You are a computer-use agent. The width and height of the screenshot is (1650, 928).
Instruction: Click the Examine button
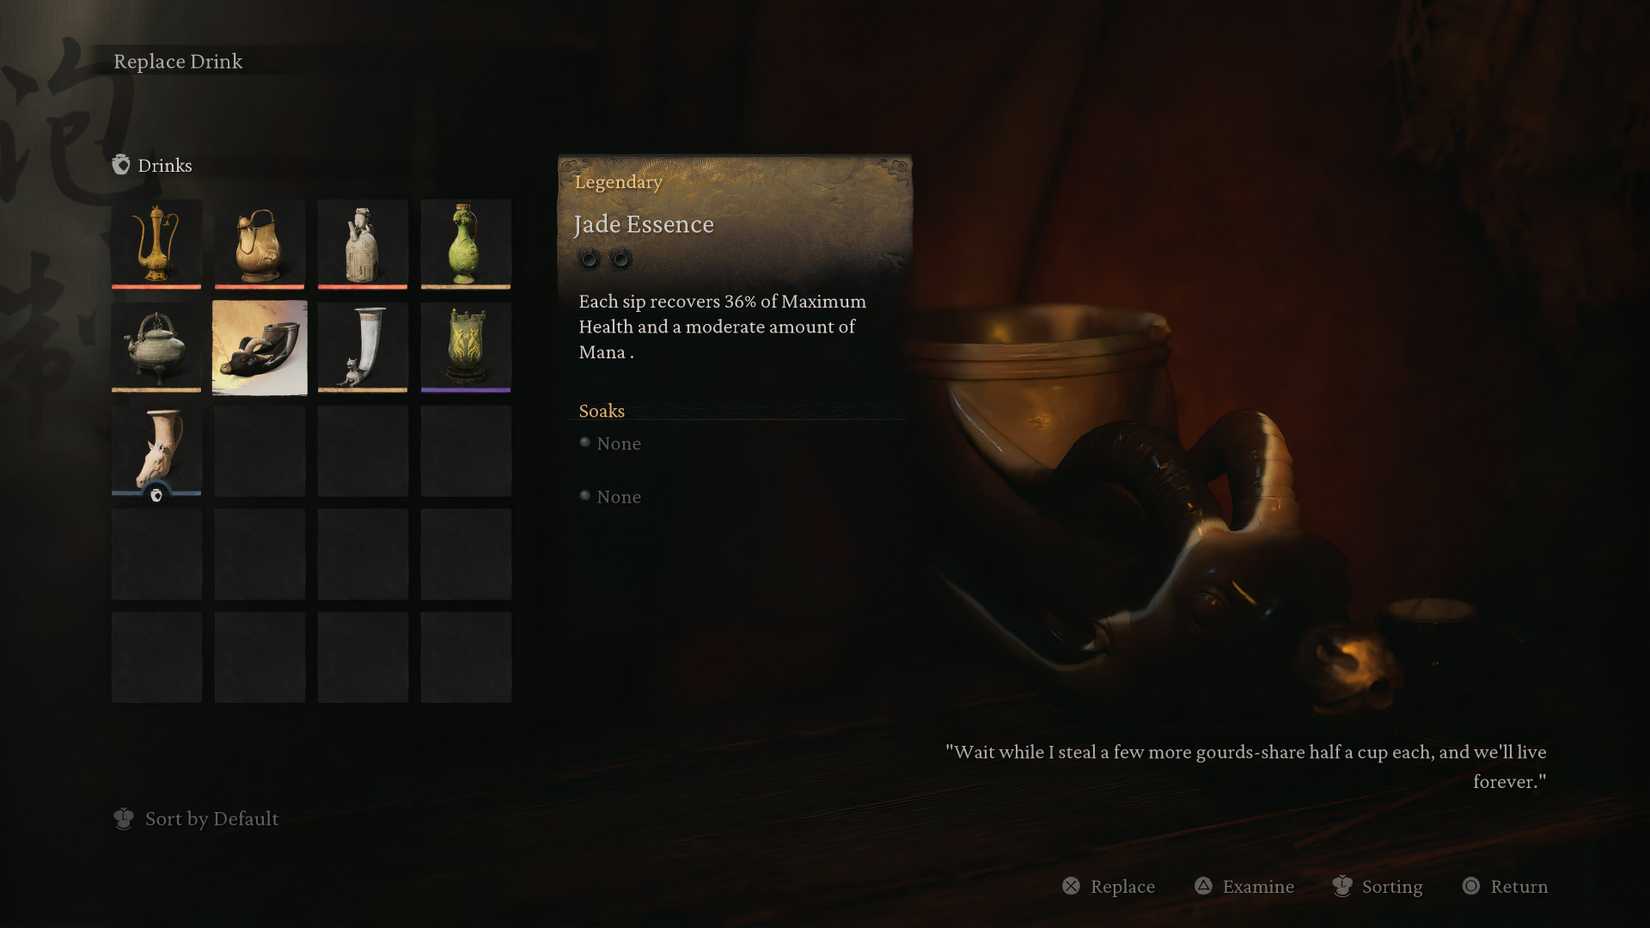(x=1244, y=886)
